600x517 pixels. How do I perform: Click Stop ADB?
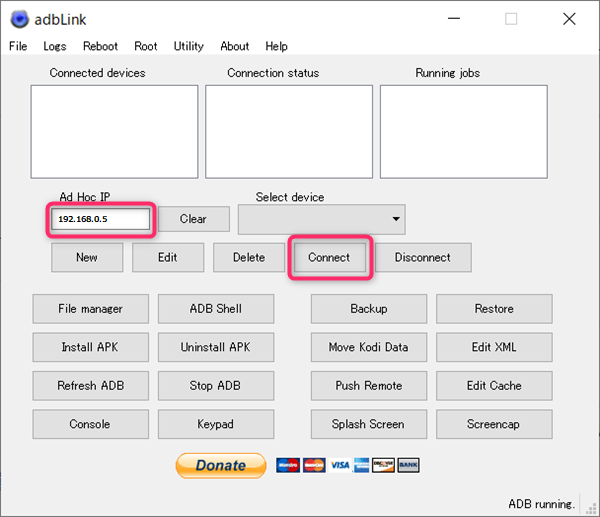pos(216,386)
